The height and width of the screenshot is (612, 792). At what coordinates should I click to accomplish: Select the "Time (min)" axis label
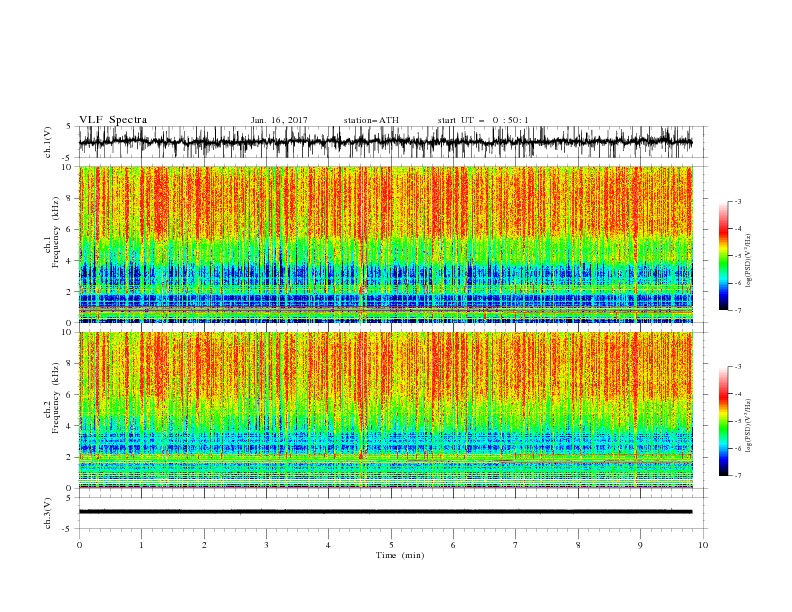[400, 555]
